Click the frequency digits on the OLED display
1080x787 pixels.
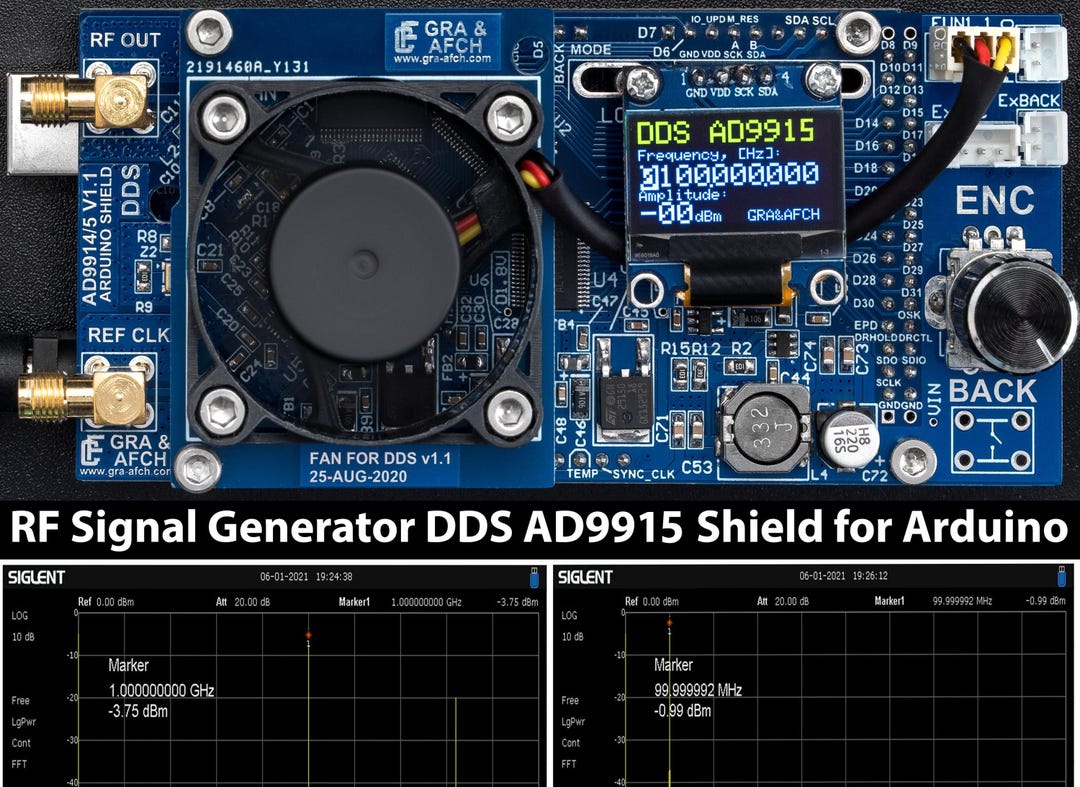pos(729,174)
